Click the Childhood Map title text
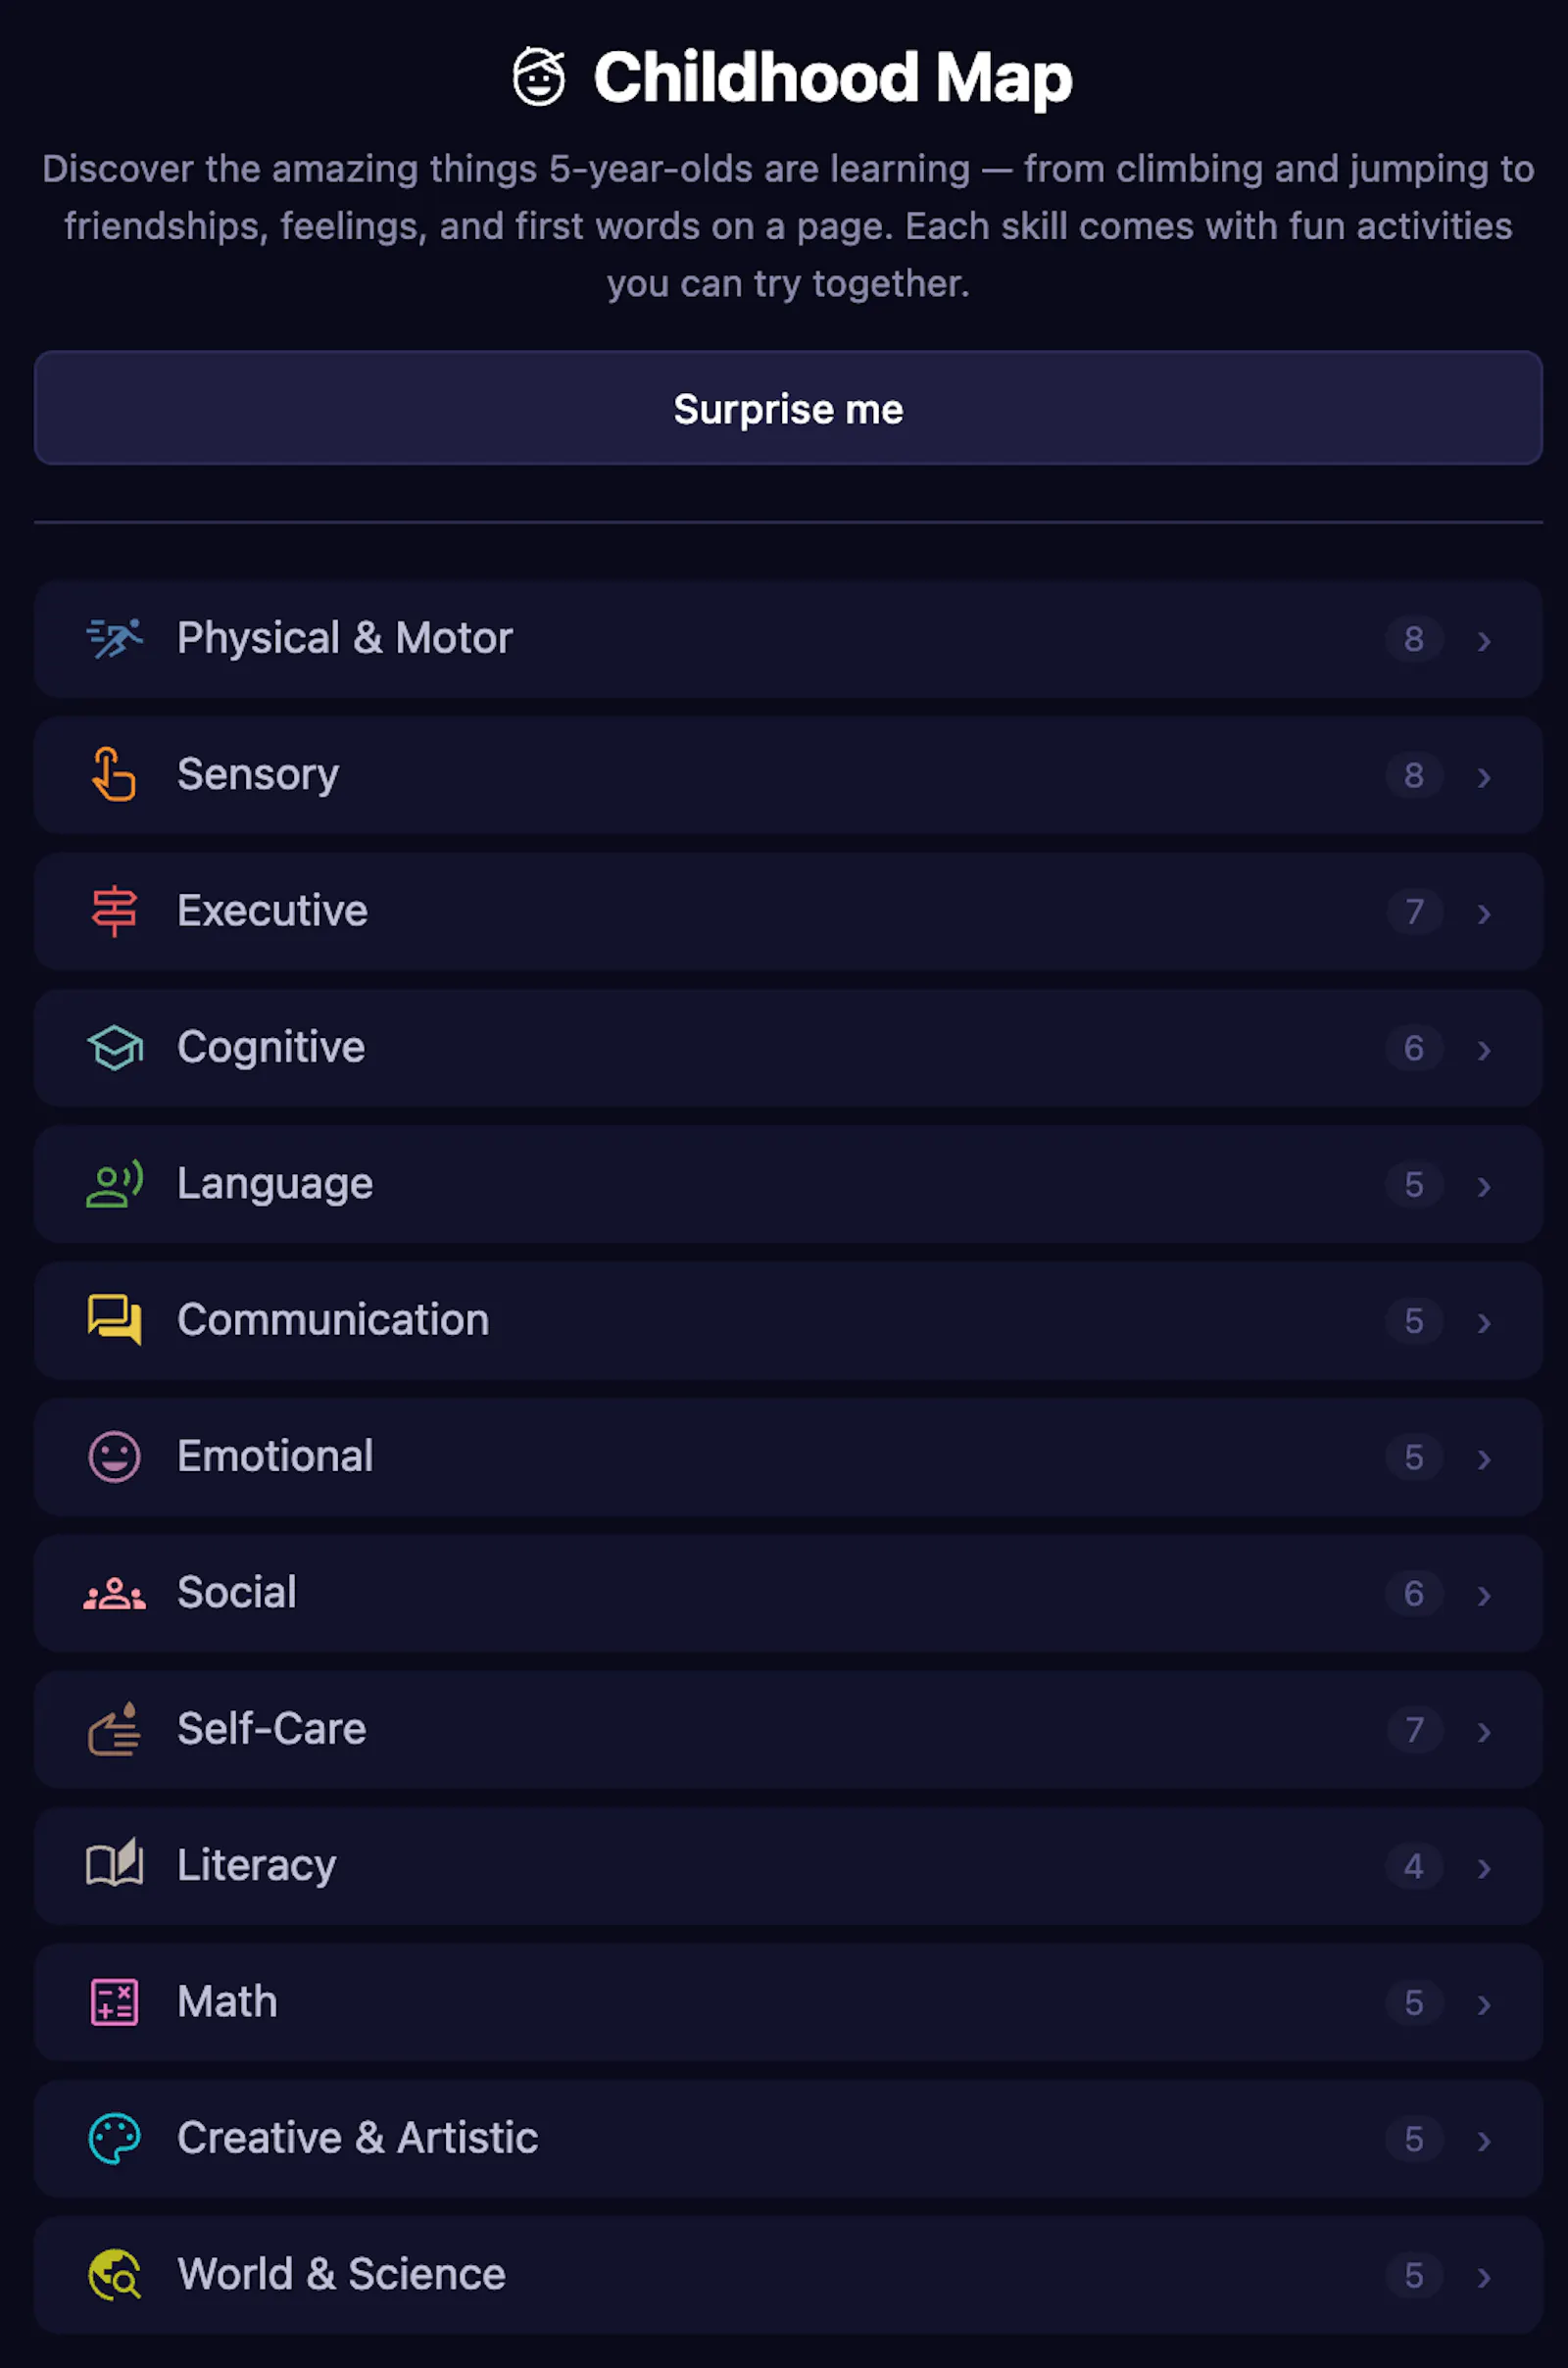Viewport: 1568px width, 2368px height. point(832,77)
